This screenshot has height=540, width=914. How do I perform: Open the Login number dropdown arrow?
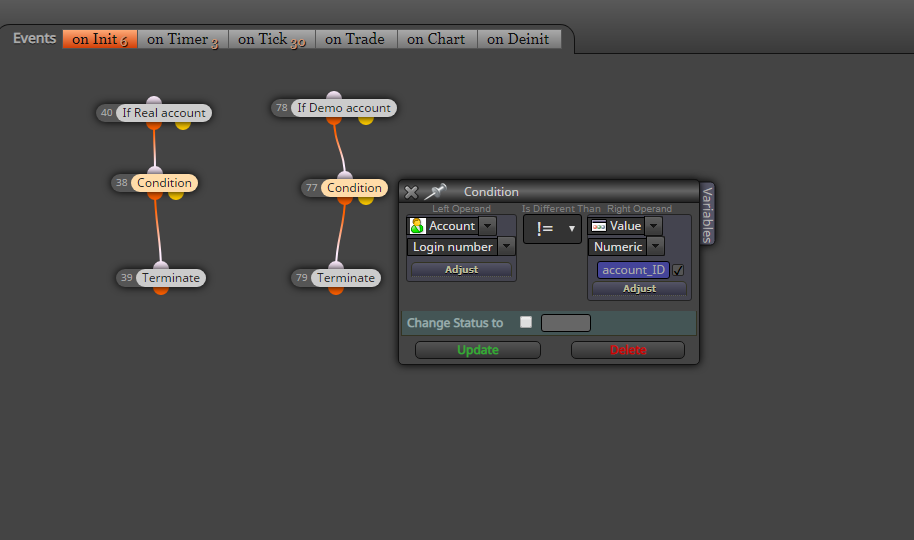(x=507, y=247)
